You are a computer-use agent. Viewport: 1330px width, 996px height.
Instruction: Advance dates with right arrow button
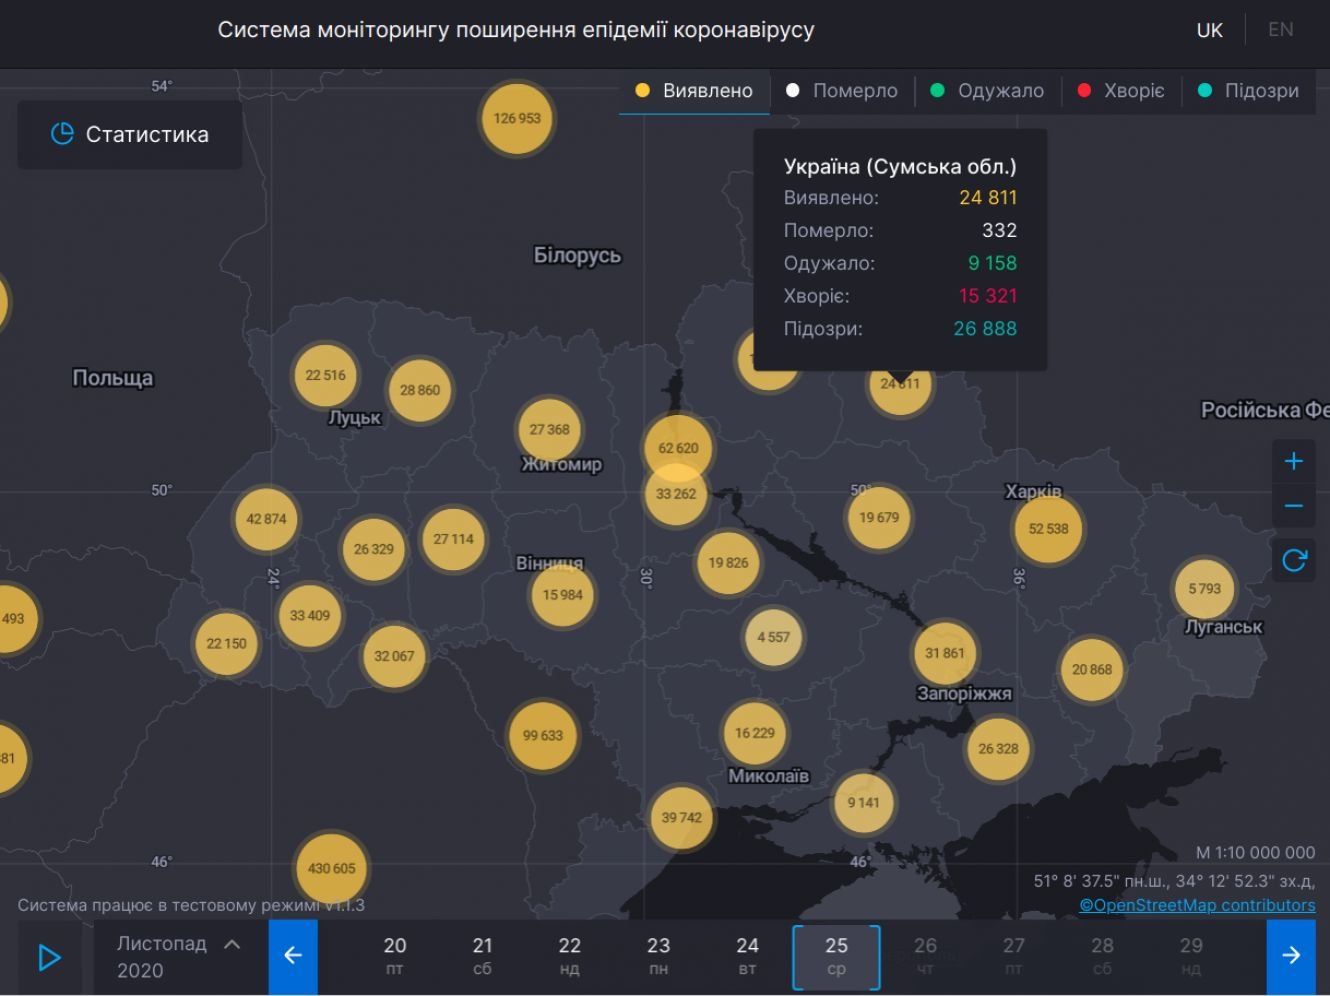coord(1290,956)
